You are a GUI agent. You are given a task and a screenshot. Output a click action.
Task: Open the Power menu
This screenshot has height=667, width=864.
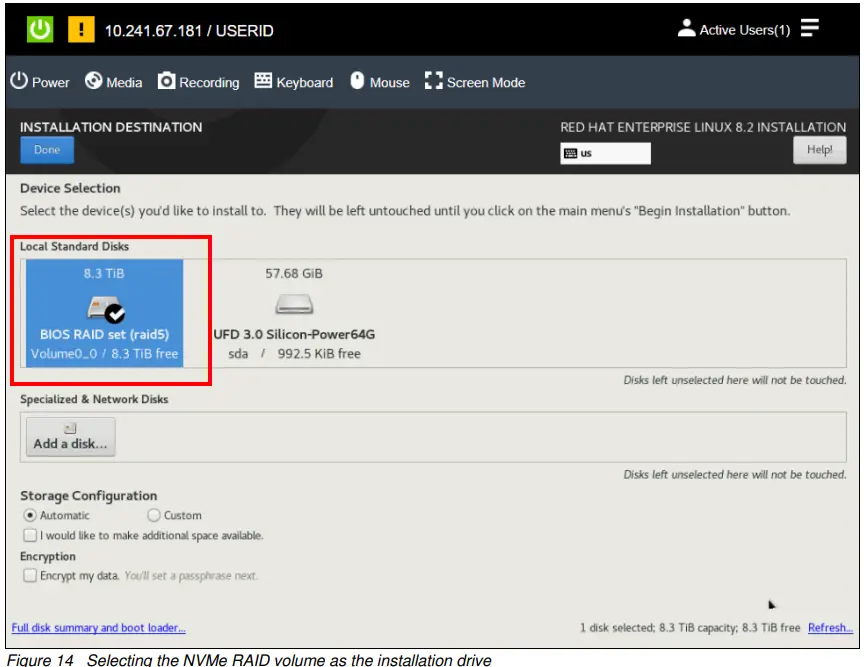pos(40,82)
